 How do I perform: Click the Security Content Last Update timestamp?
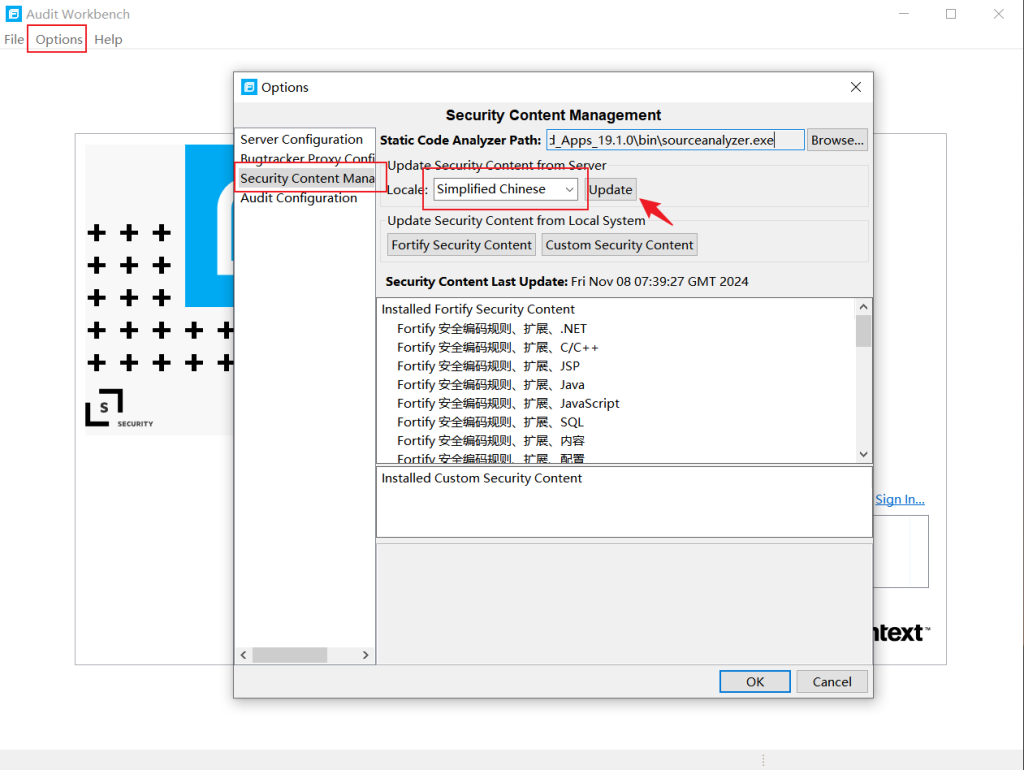pos(660,281)
